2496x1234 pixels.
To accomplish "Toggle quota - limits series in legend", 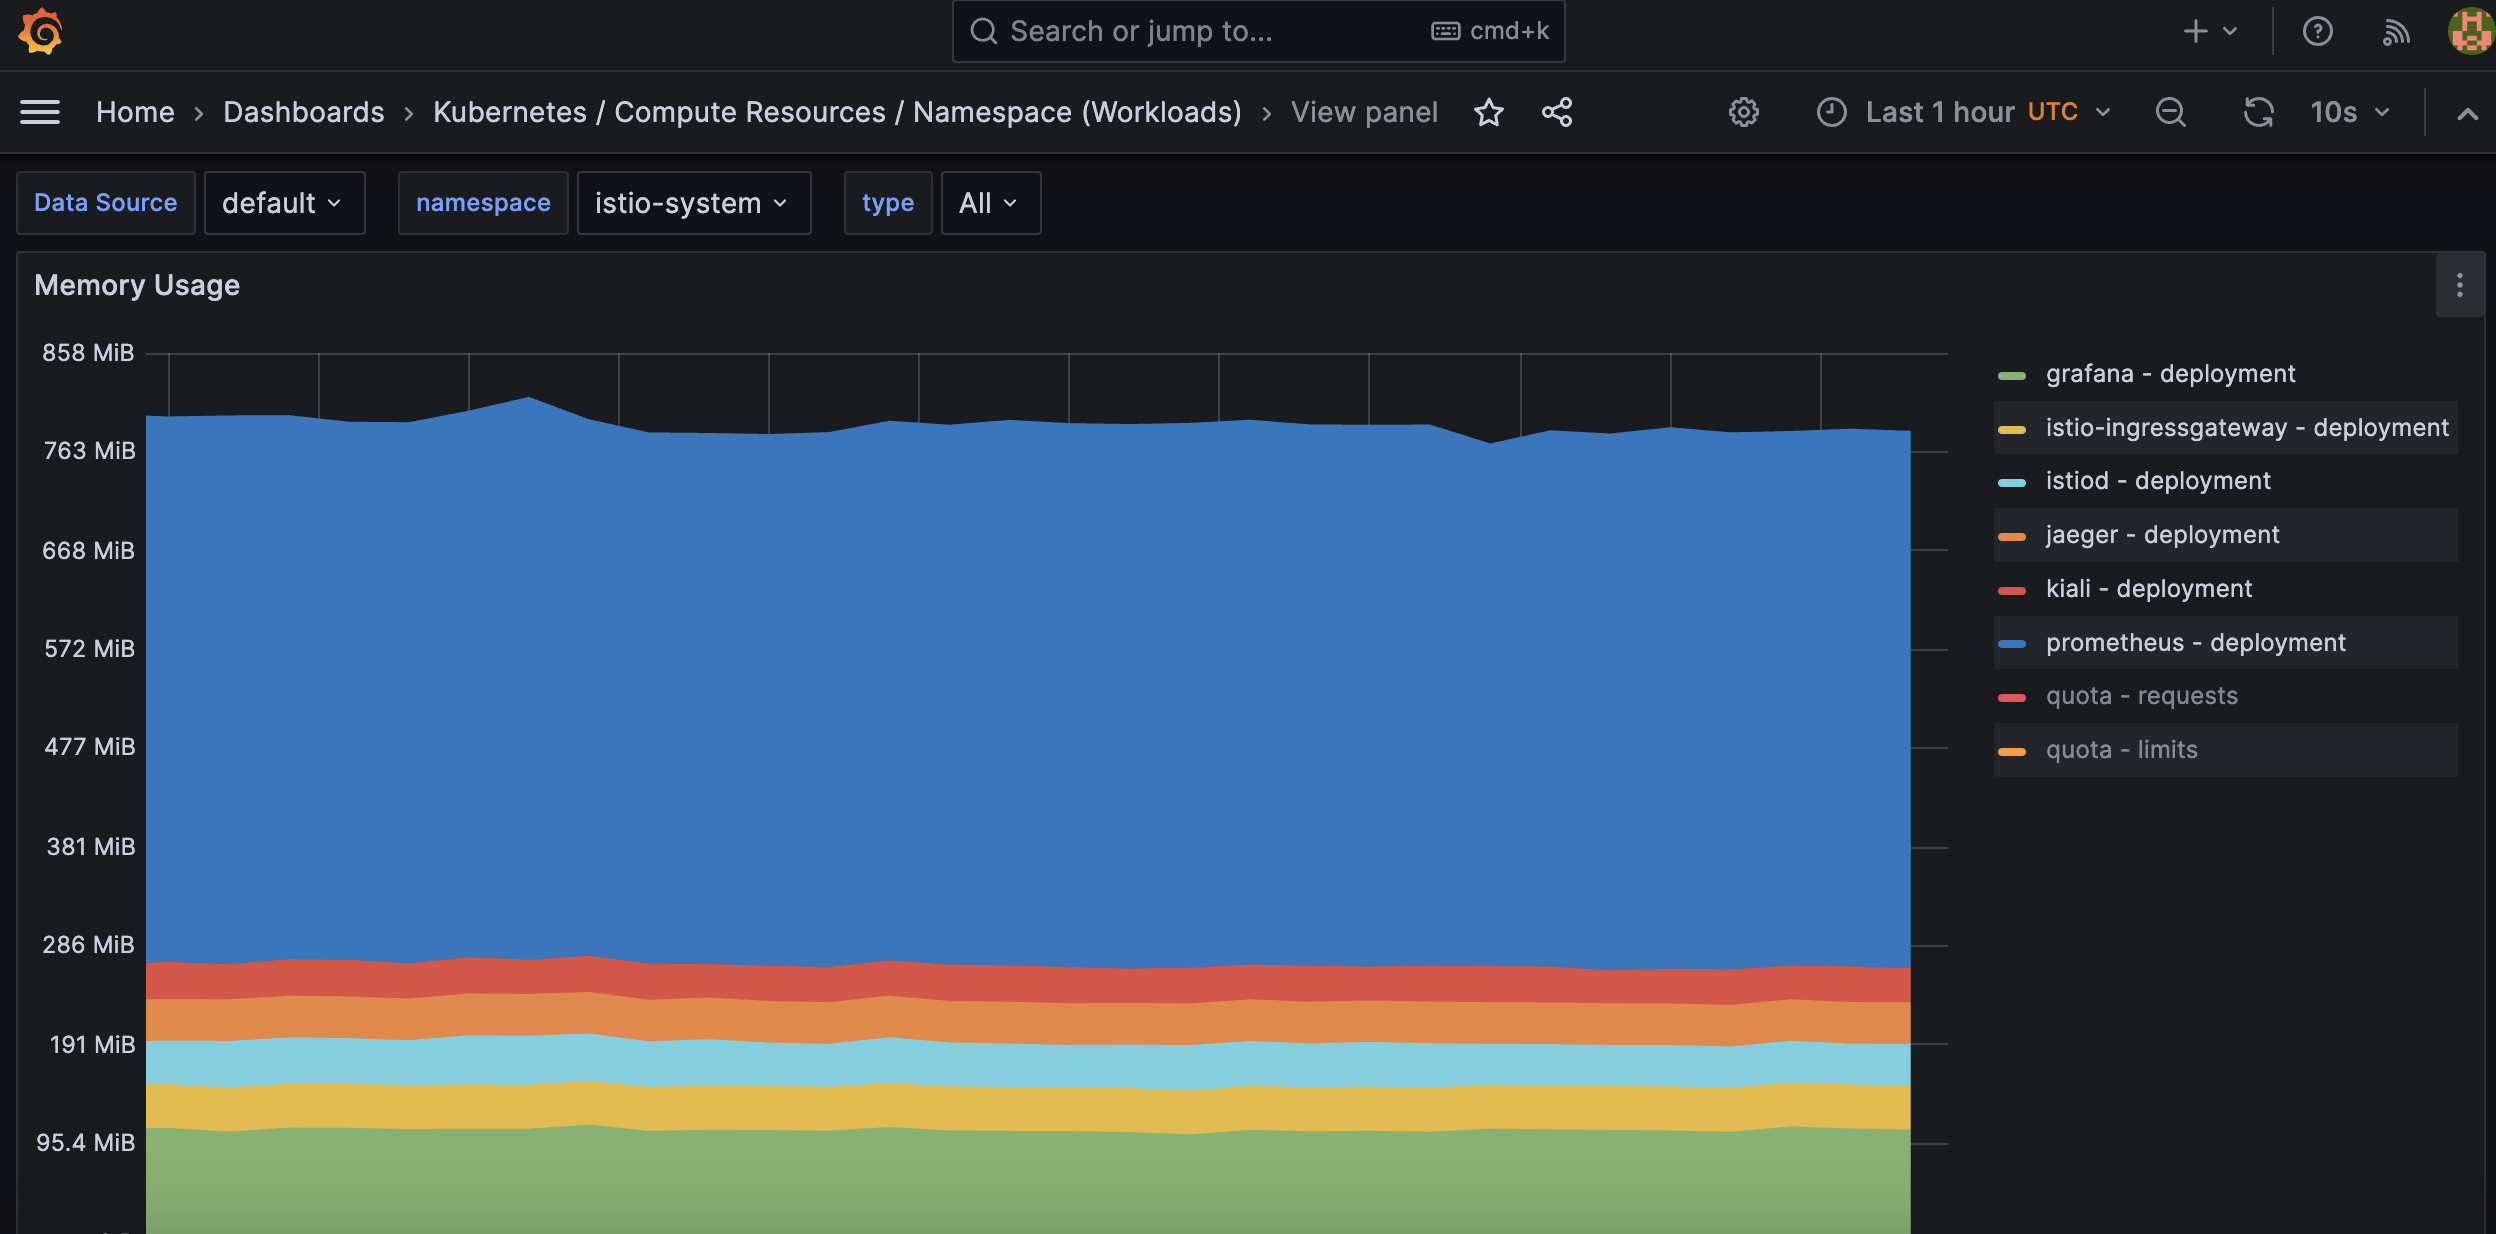I will (2121, 750).
